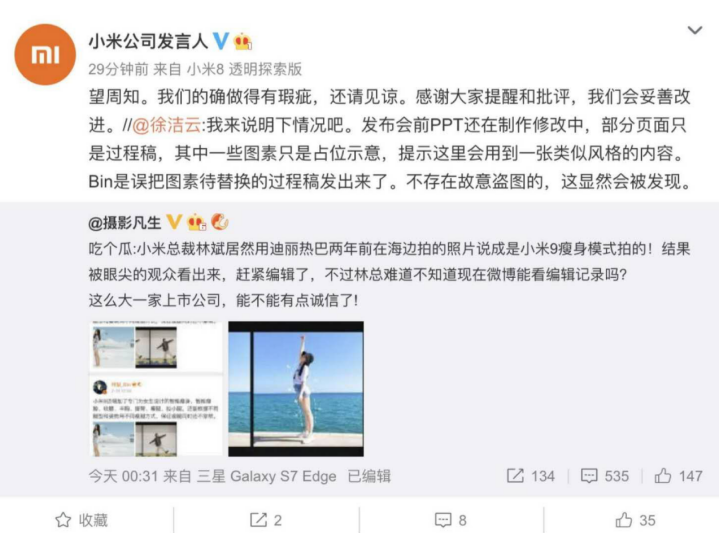
Task: Toggle 收藏 star to favorite post
Action: (x=81, y=520)
